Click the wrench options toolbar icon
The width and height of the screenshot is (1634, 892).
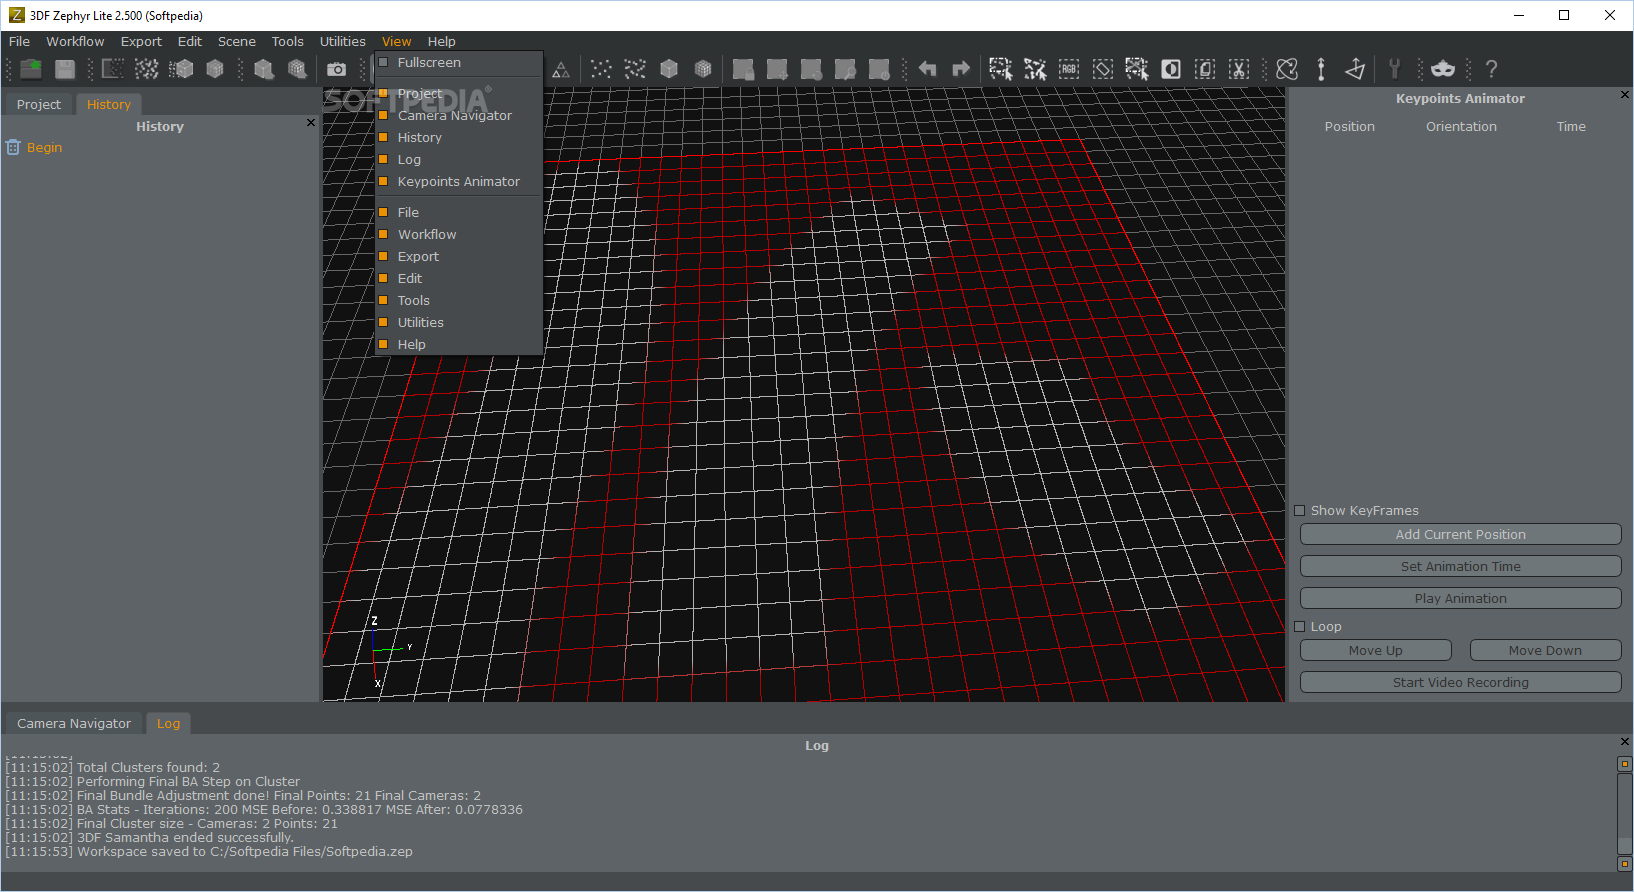1394,69
